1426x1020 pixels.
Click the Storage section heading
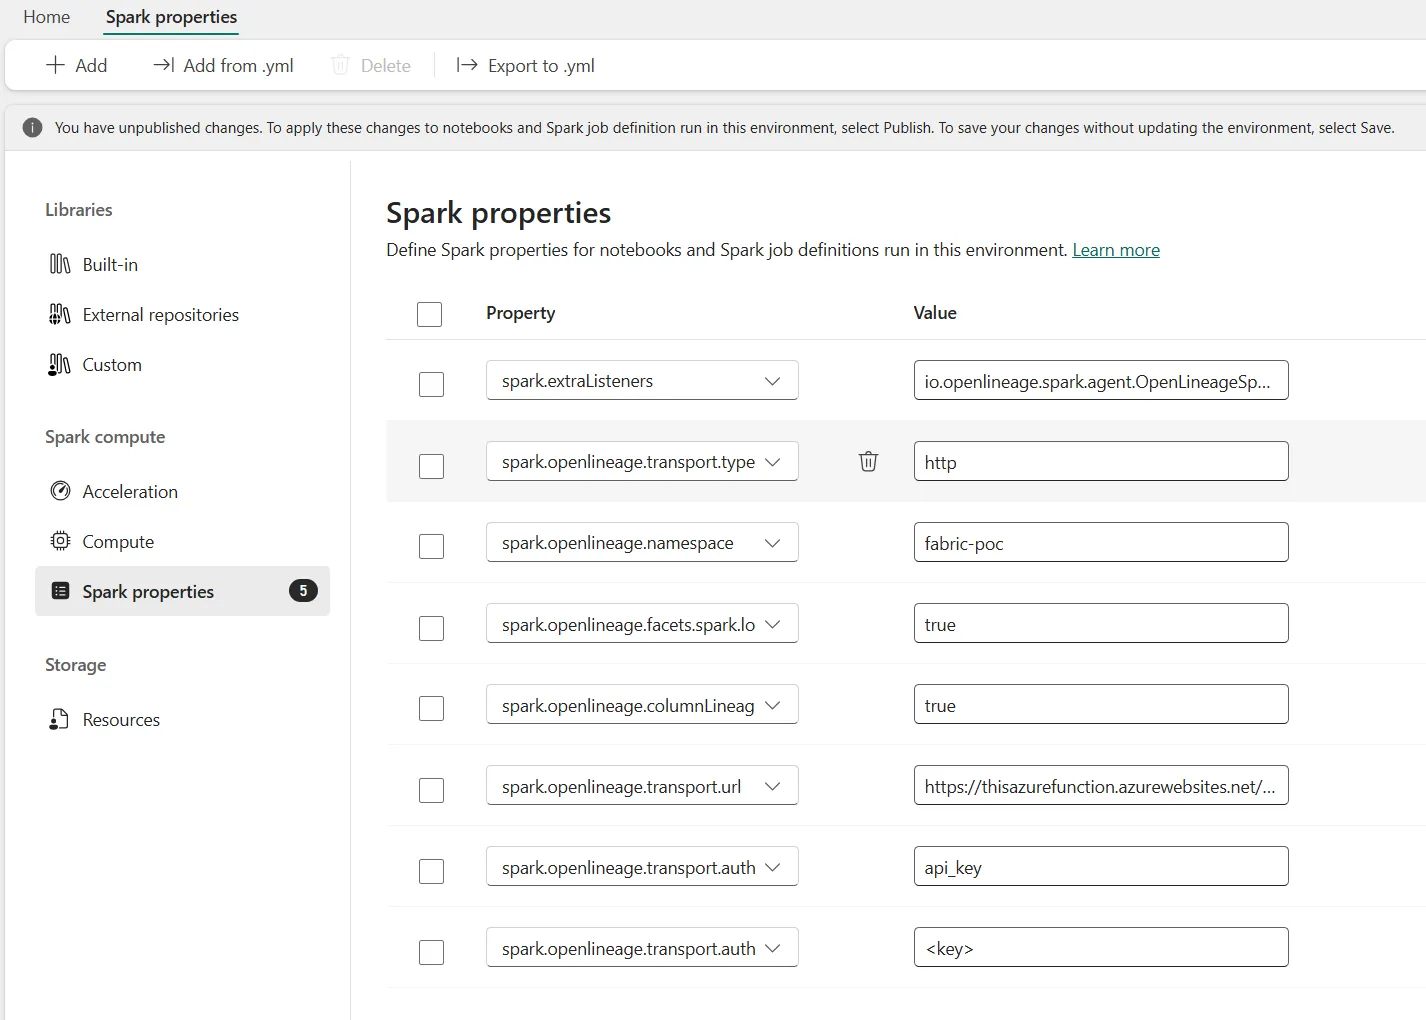(75, 664)
